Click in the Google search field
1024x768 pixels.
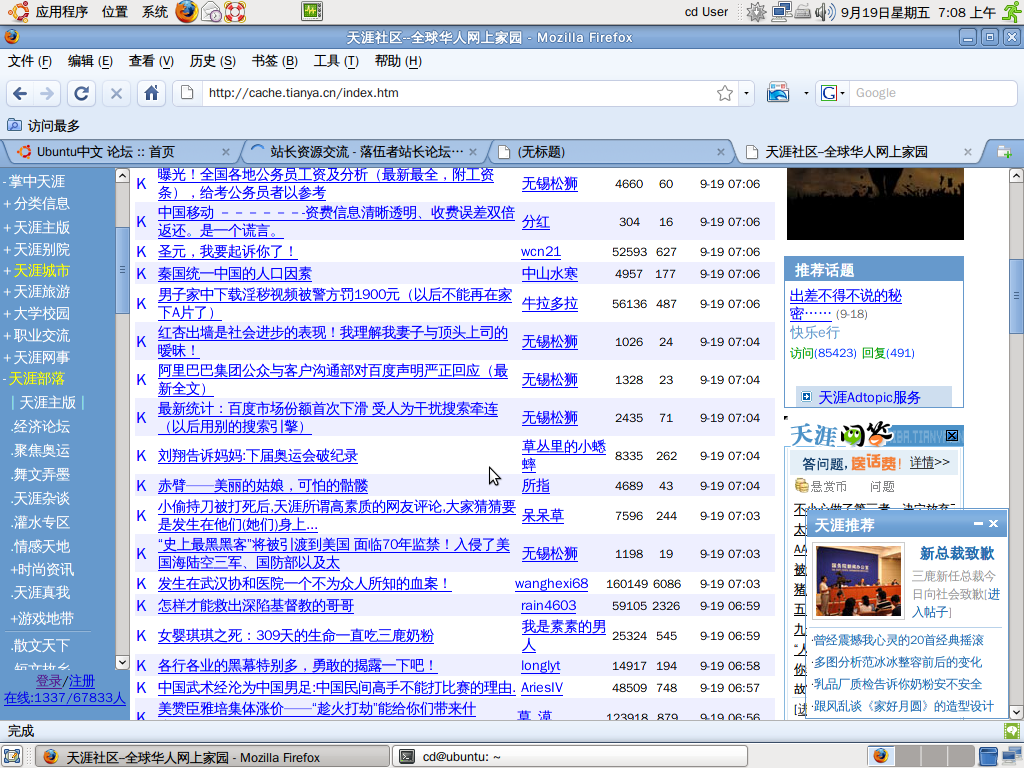click(x=933, y=93)
